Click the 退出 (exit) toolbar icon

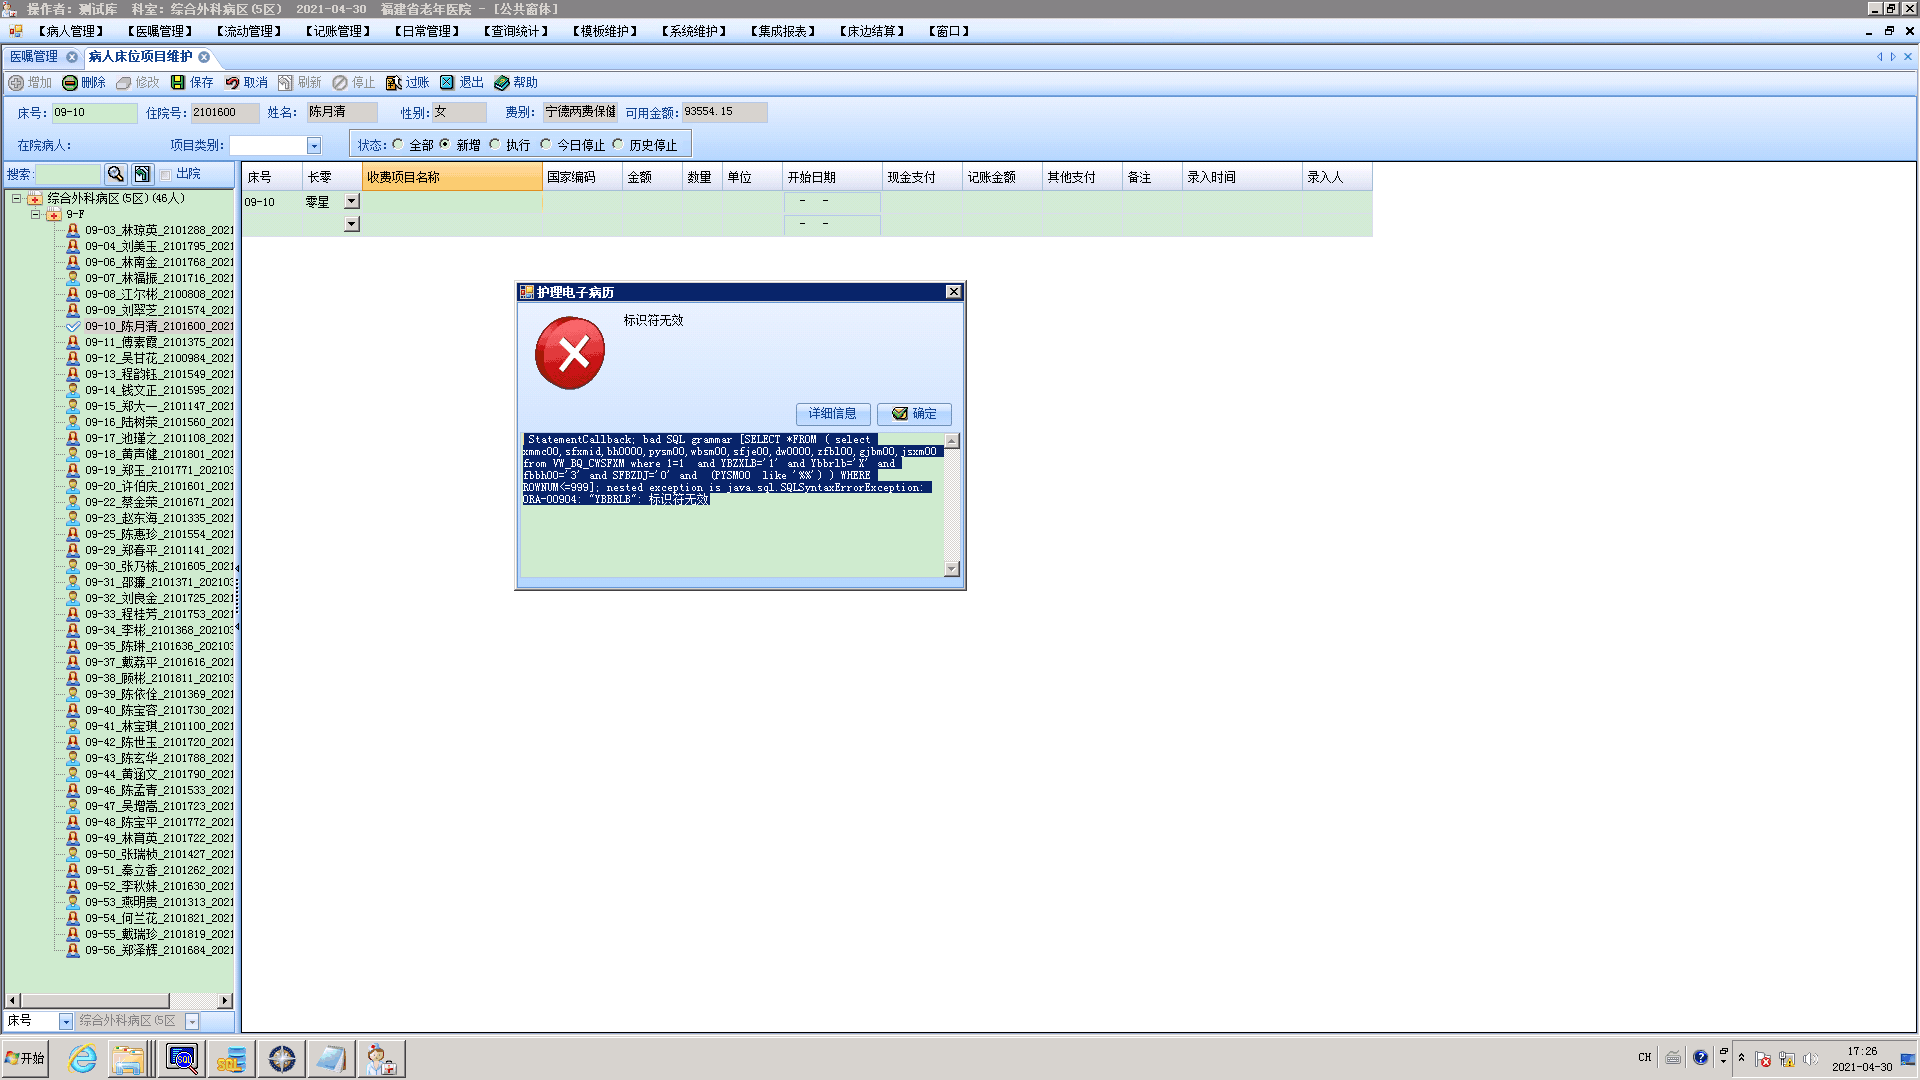coord(447,83)
